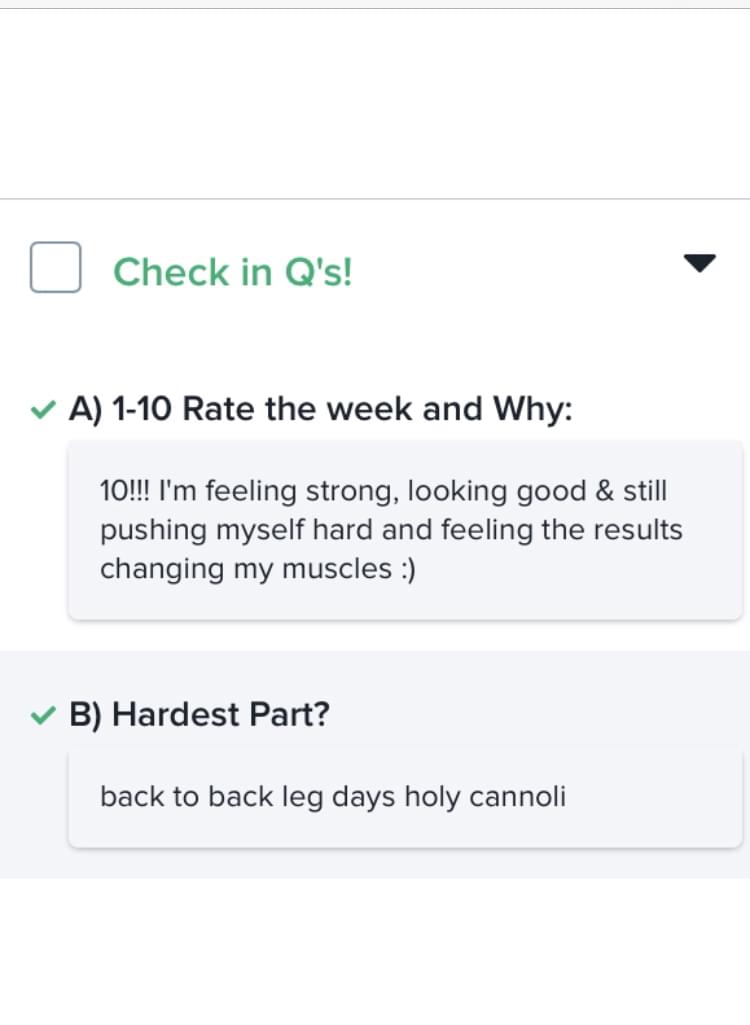The height and width of the screenshot is (1025, 750).
Task: Click the word 'Part?' in question B
Action: (288, 714)
